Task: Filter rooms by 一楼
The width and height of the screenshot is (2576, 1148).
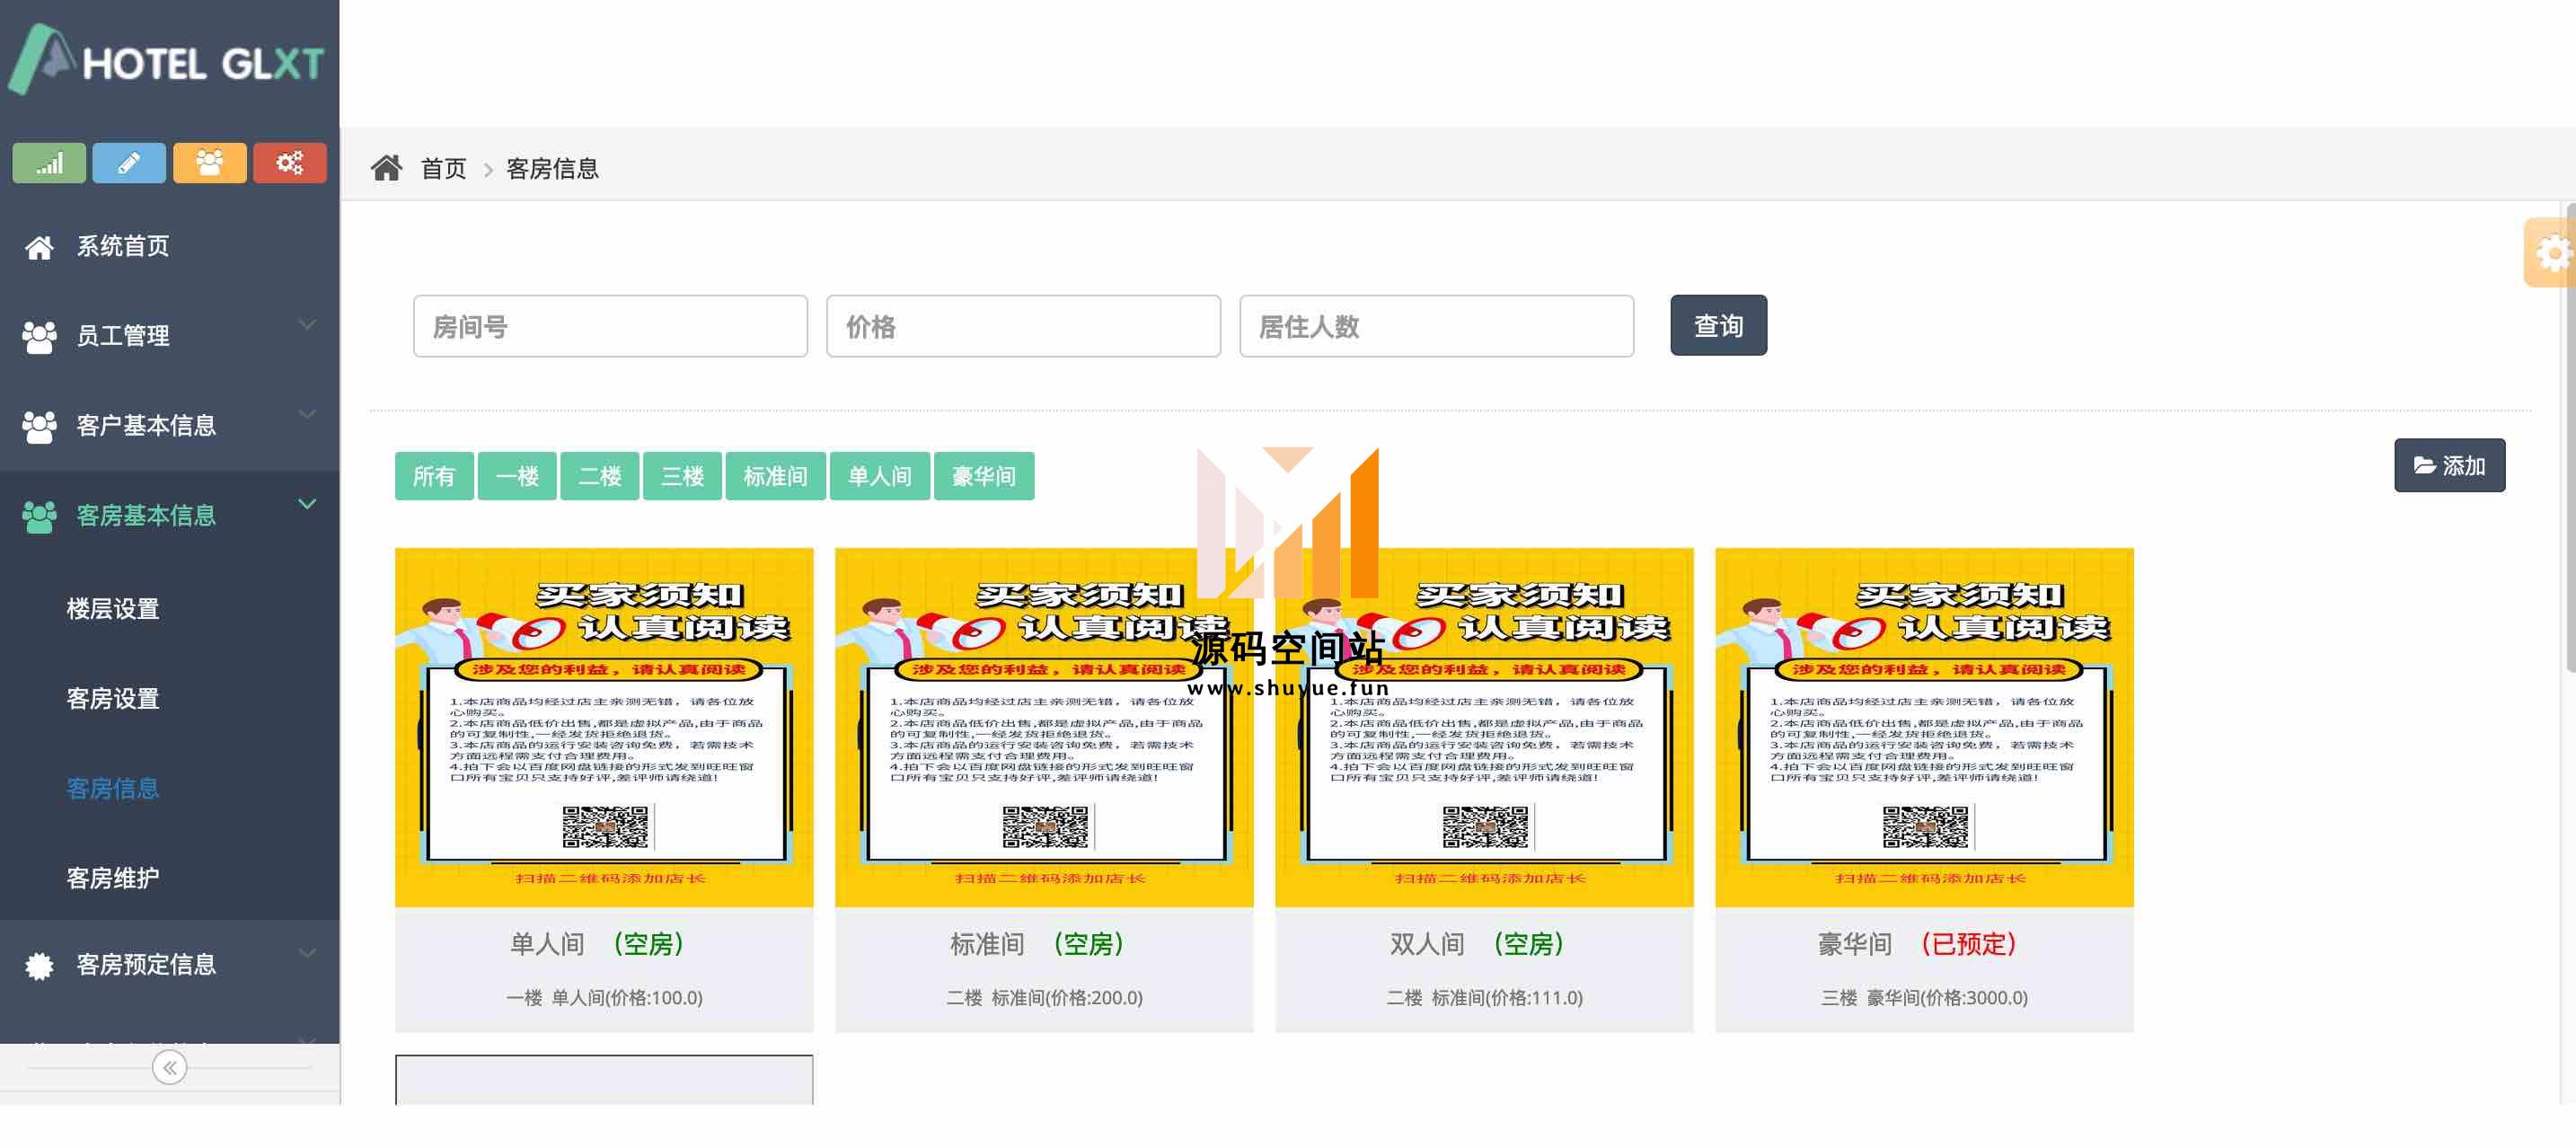Action: point(517,476)
